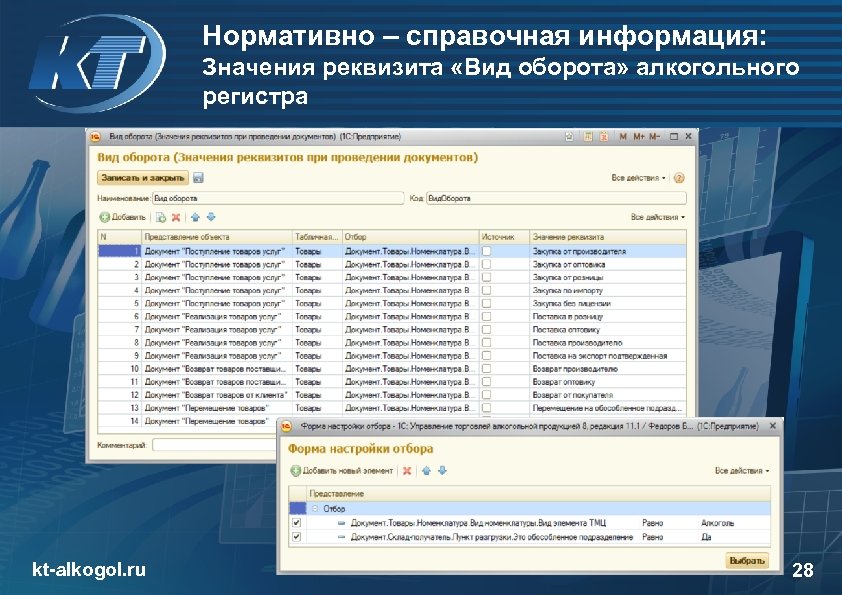
Task: Click the Источник column header
Action: pyautogui.click(x=504, y=237)
